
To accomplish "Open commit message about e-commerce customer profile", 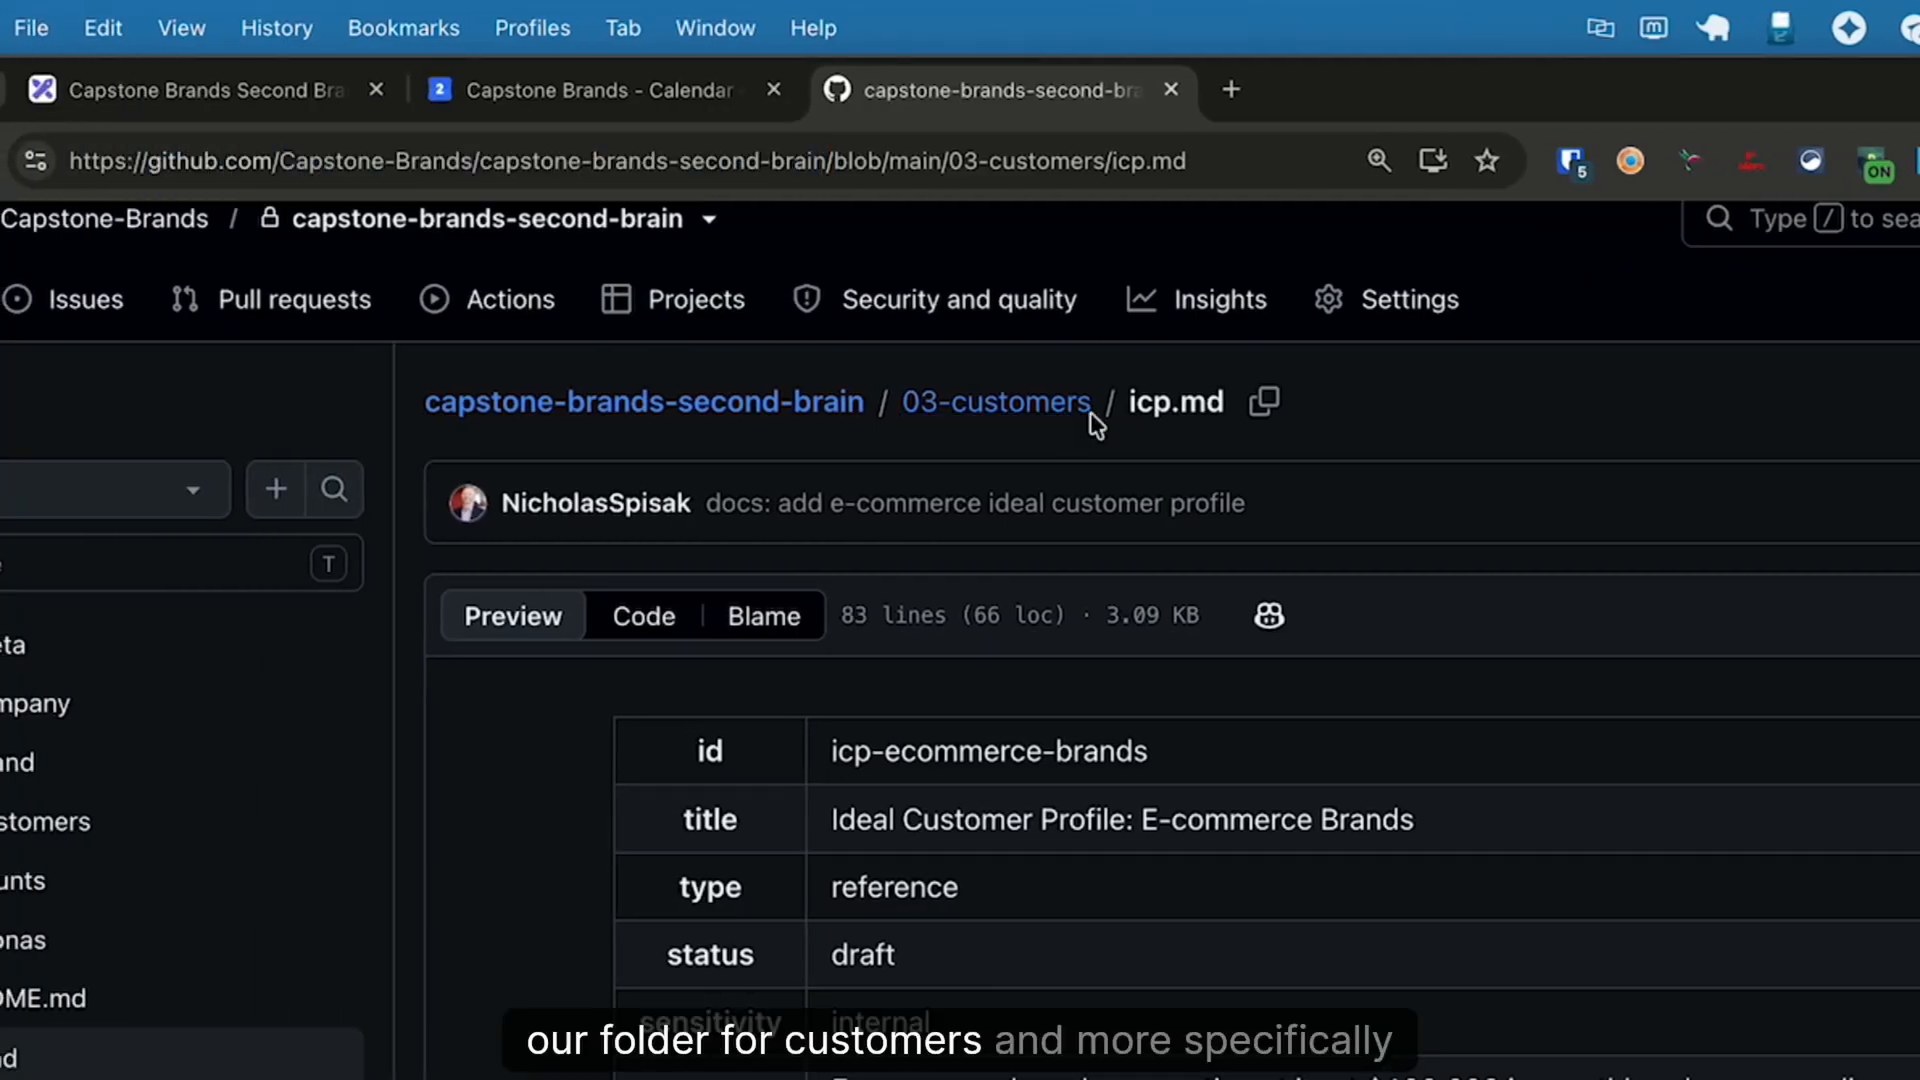I will tap(975, 503).
